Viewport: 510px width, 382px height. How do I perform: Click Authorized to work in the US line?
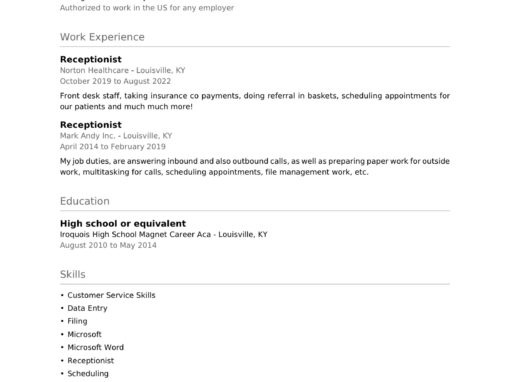pyautogui.click(x=147, y=8)
